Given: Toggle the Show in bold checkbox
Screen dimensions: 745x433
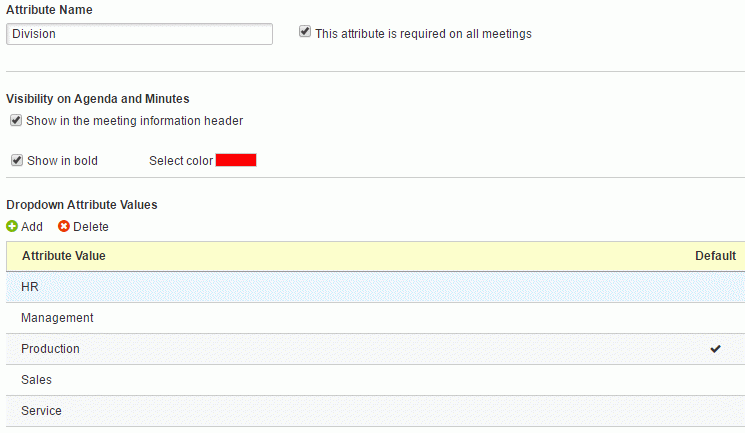Looking at the screenshot, I should pyautogui.click(x=17, y=160).
